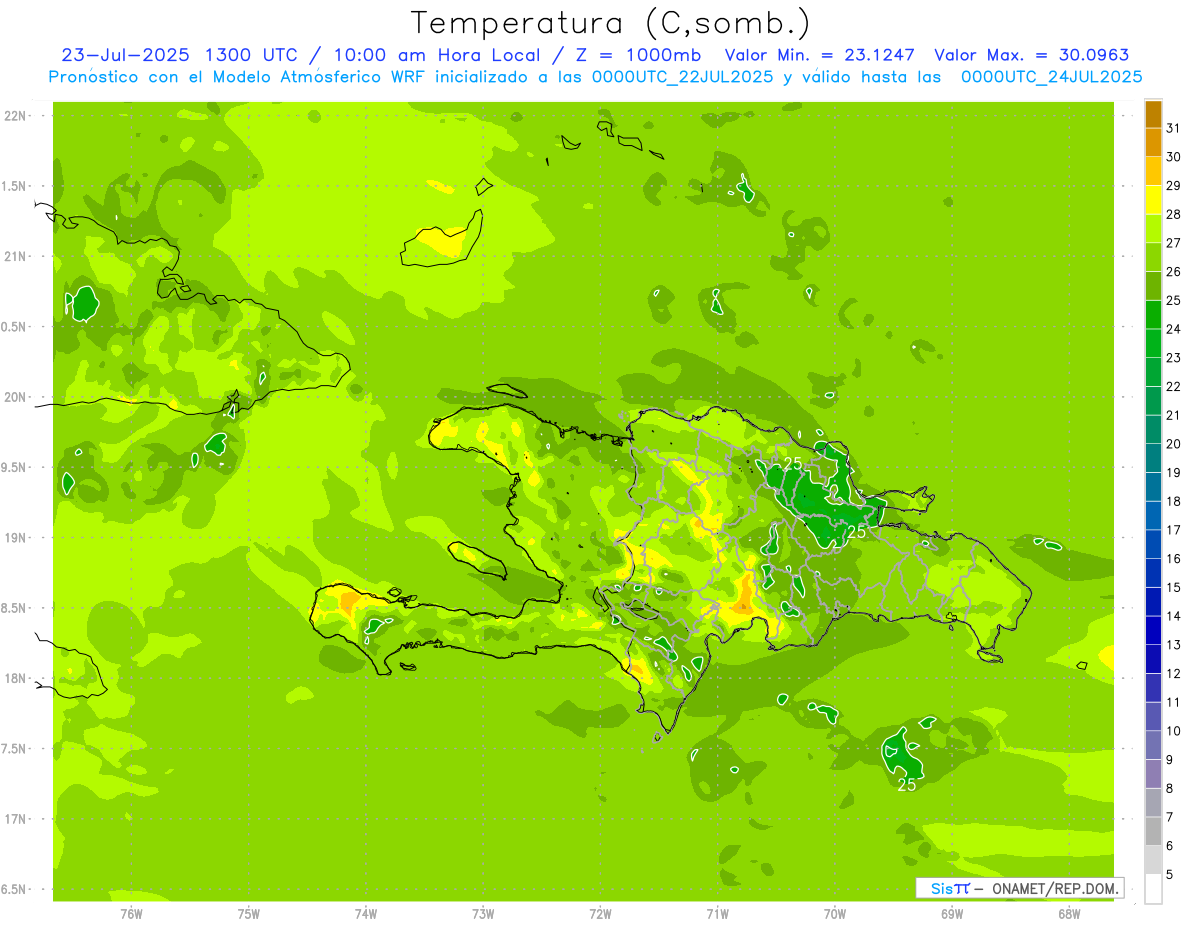Click the "1.5N" latitude label

16,186
